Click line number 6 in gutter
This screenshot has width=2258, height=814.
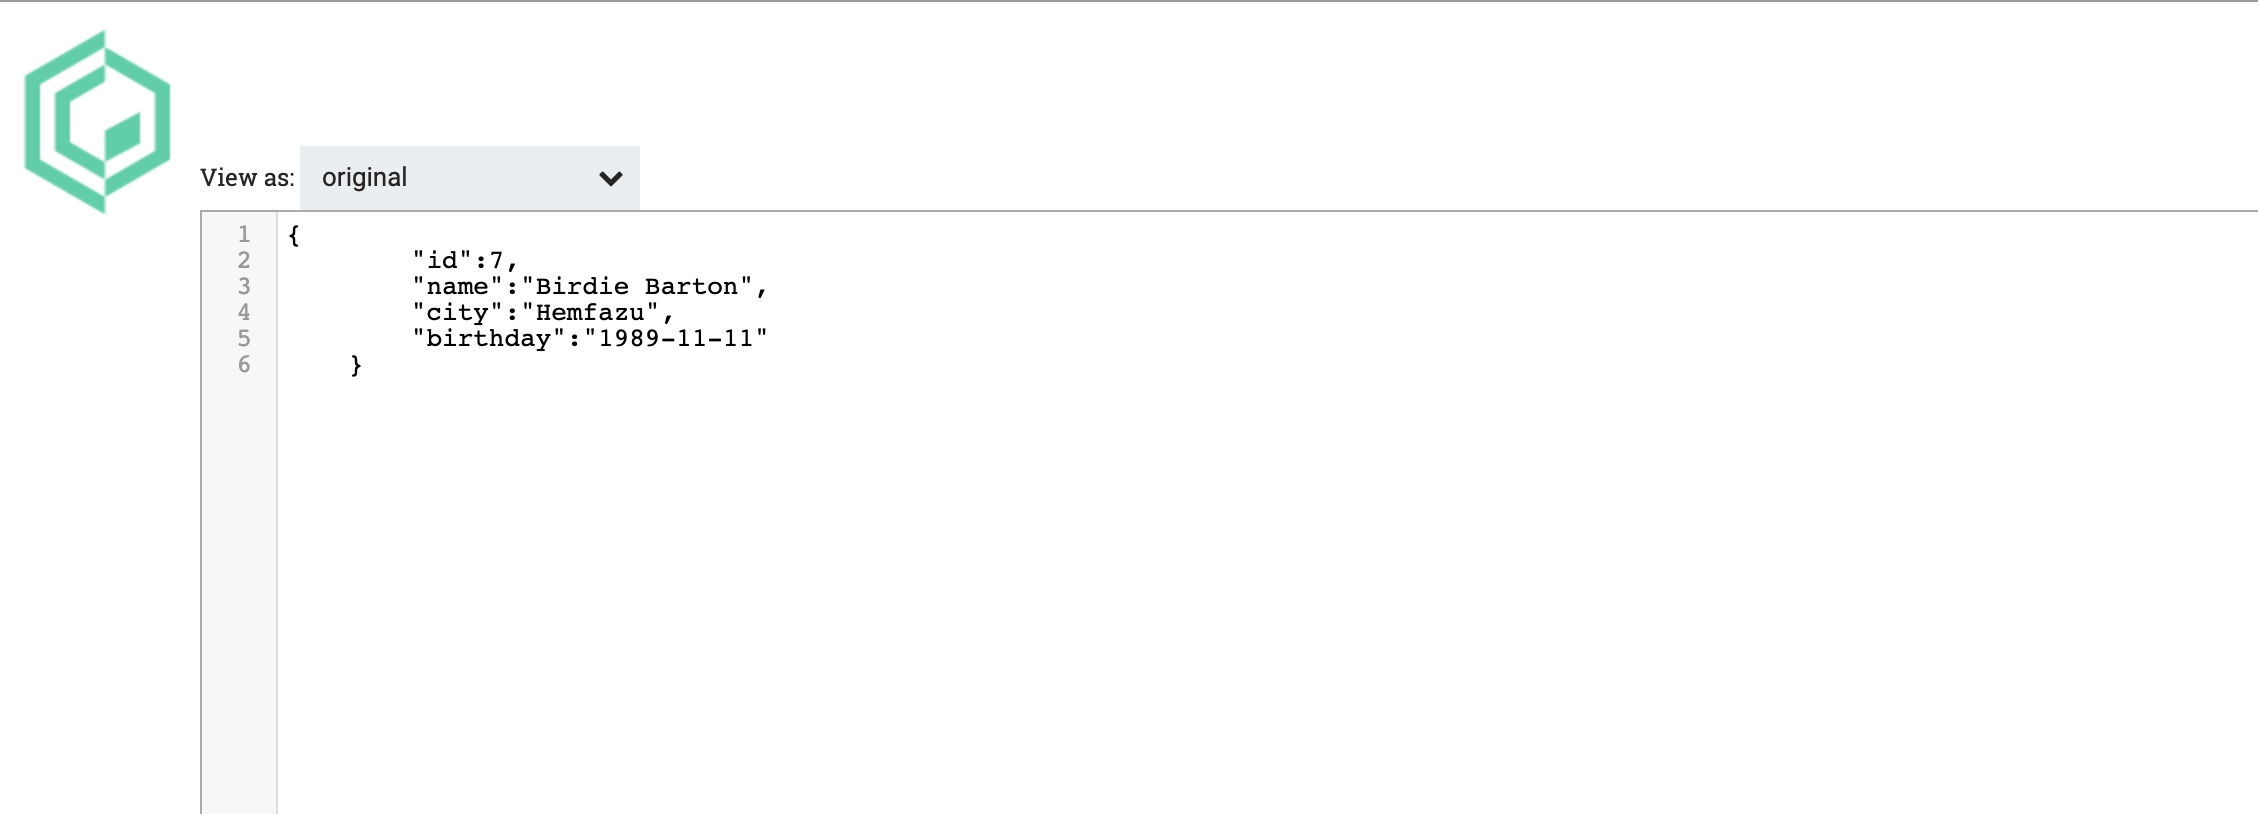point(243,364)
